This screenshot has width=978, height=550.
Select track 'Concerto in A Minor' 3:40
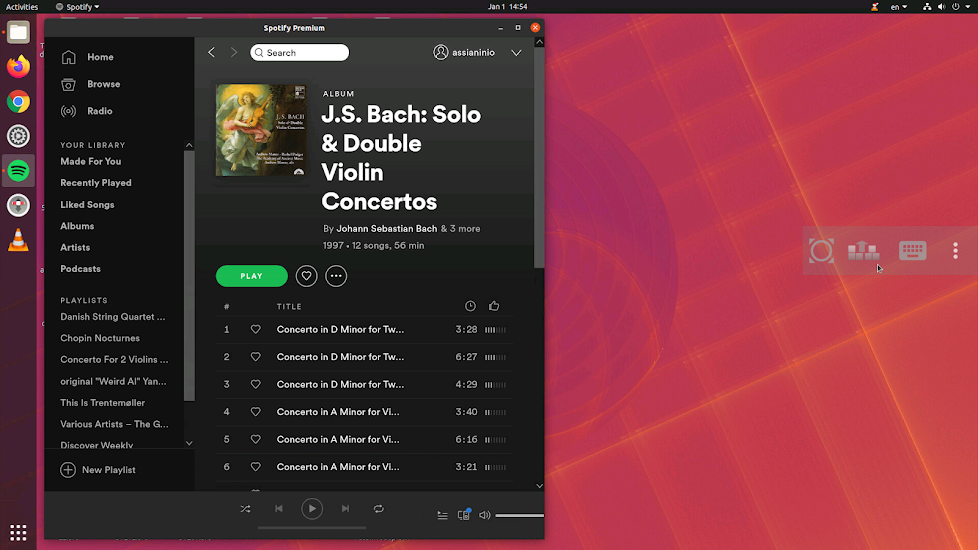click(x=364, y=412)
